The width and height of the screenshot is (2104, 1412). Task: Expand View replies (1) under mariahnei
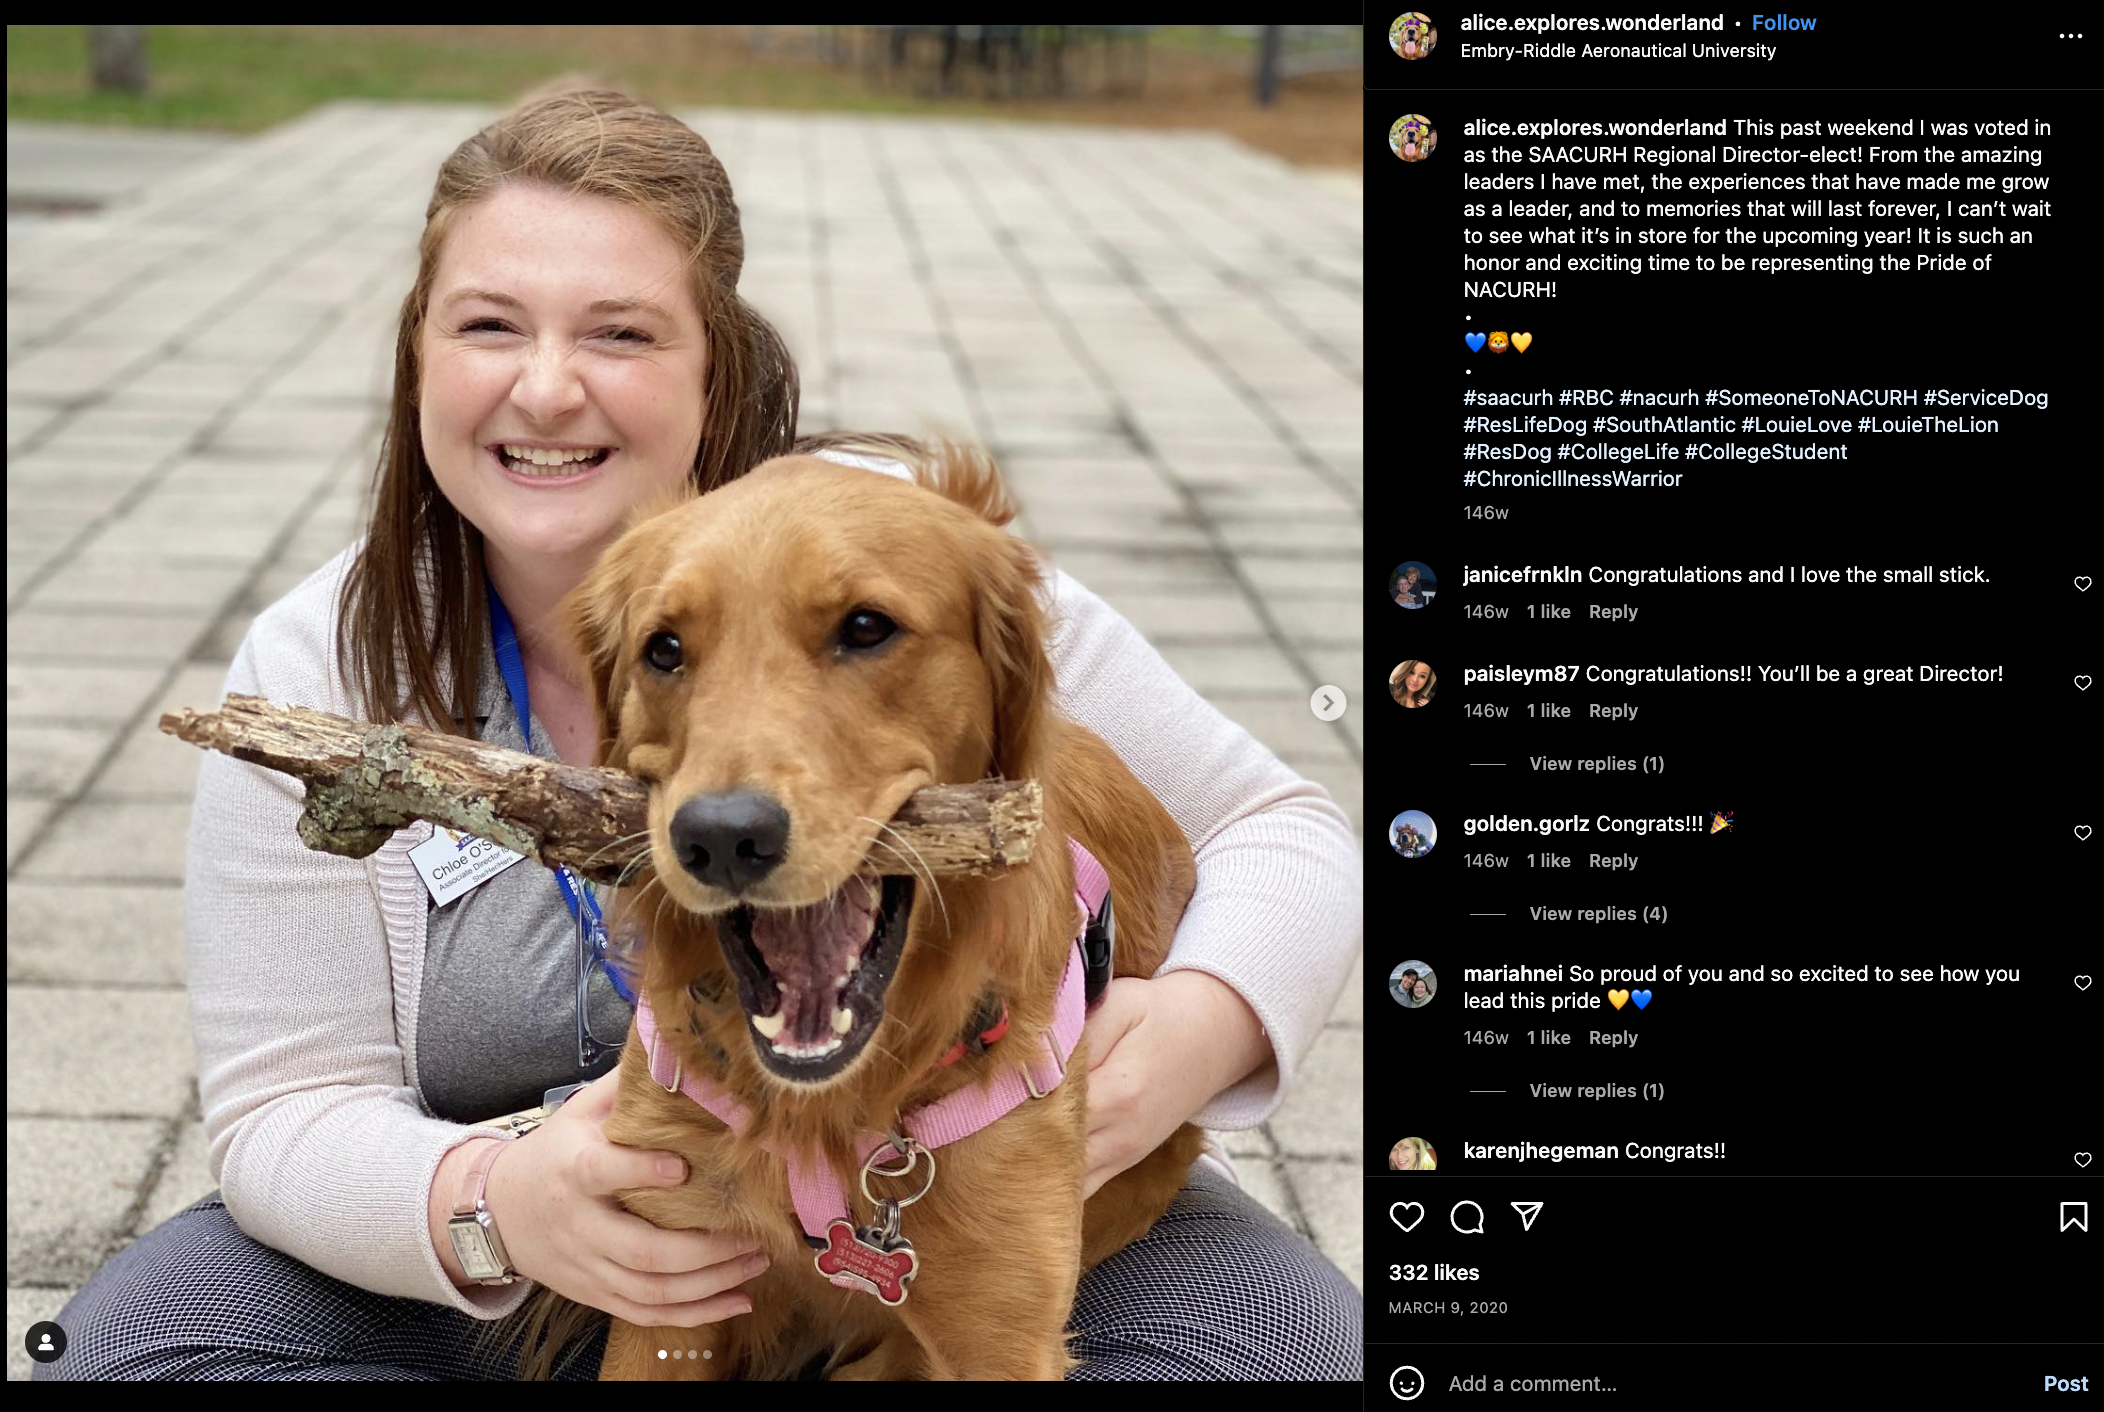[1597, 1090]
